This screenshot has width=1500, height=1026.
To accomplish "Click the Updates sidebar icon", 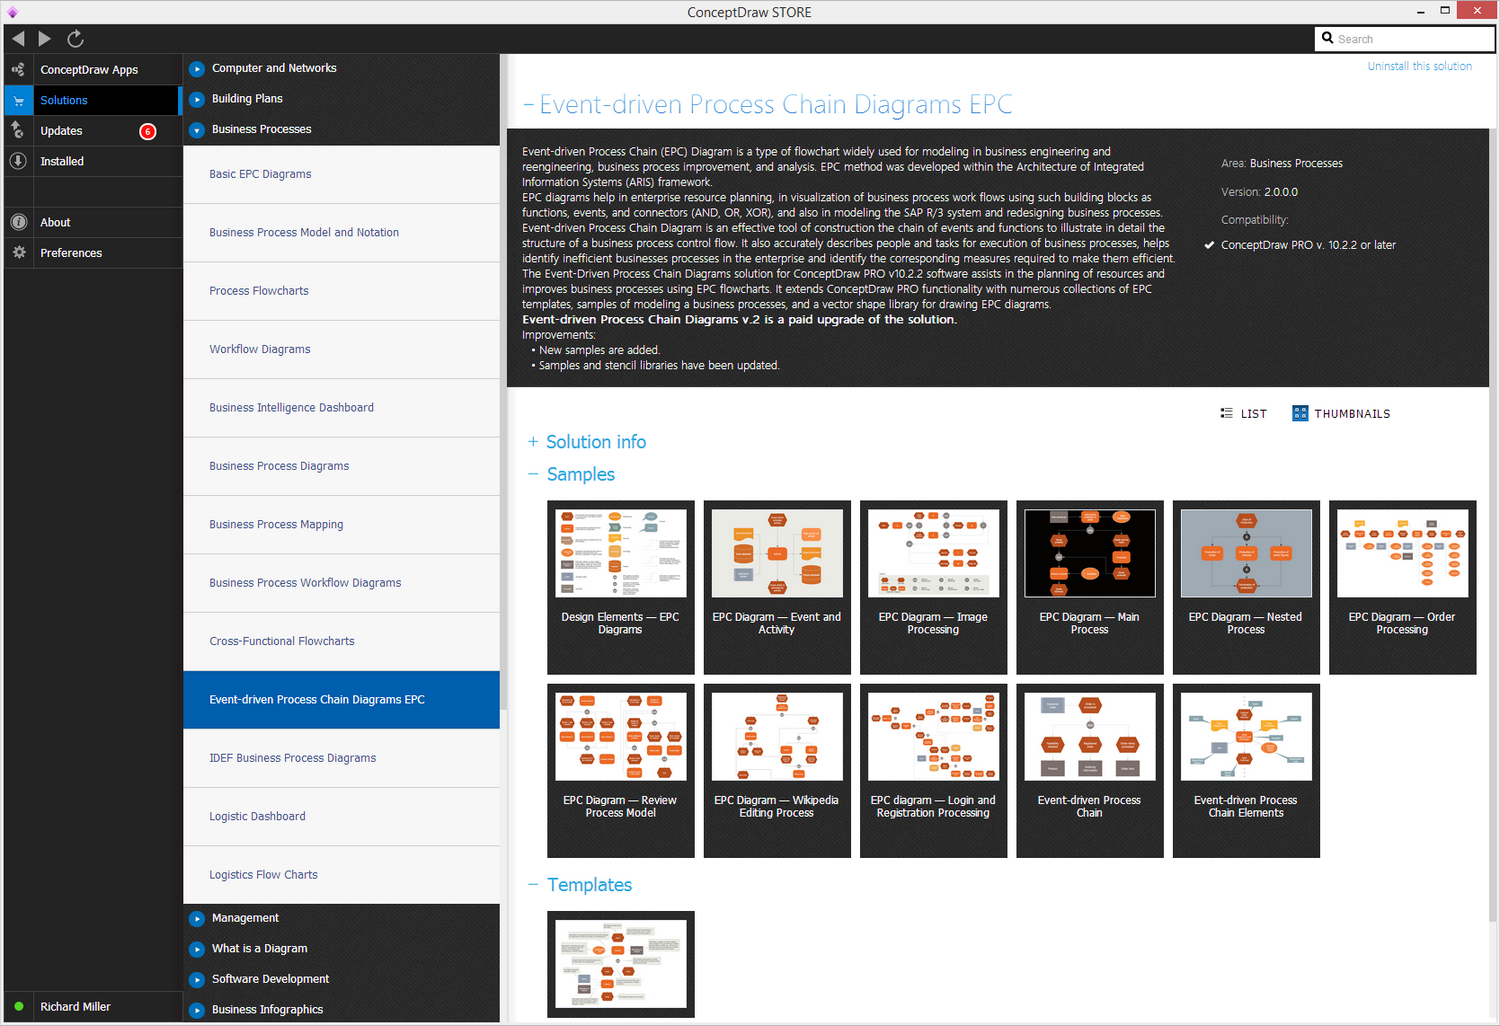I will (x=18, y=131).
